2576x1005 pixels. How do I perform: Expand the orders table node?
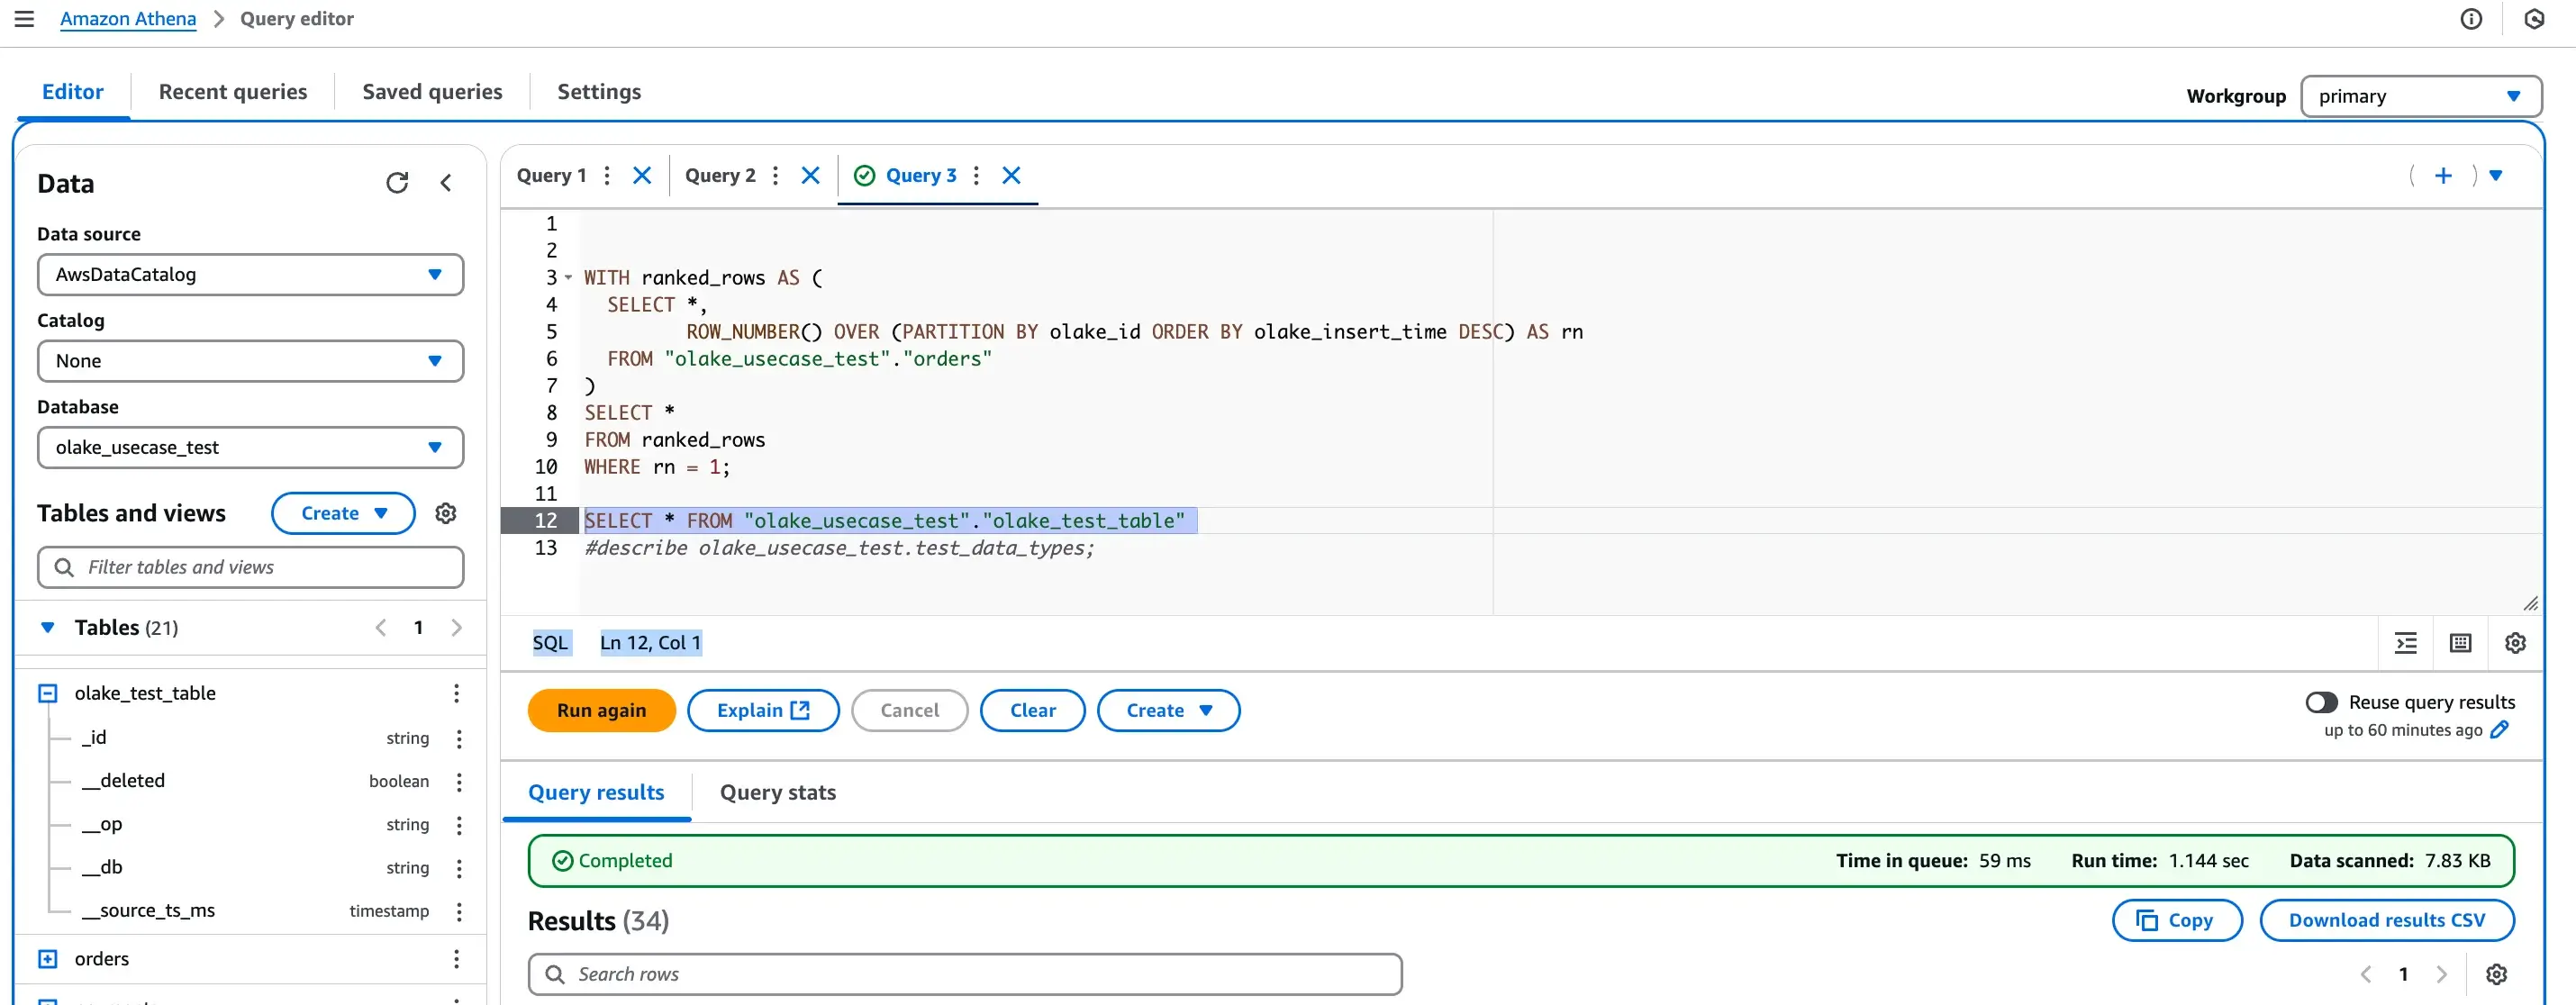47,959
